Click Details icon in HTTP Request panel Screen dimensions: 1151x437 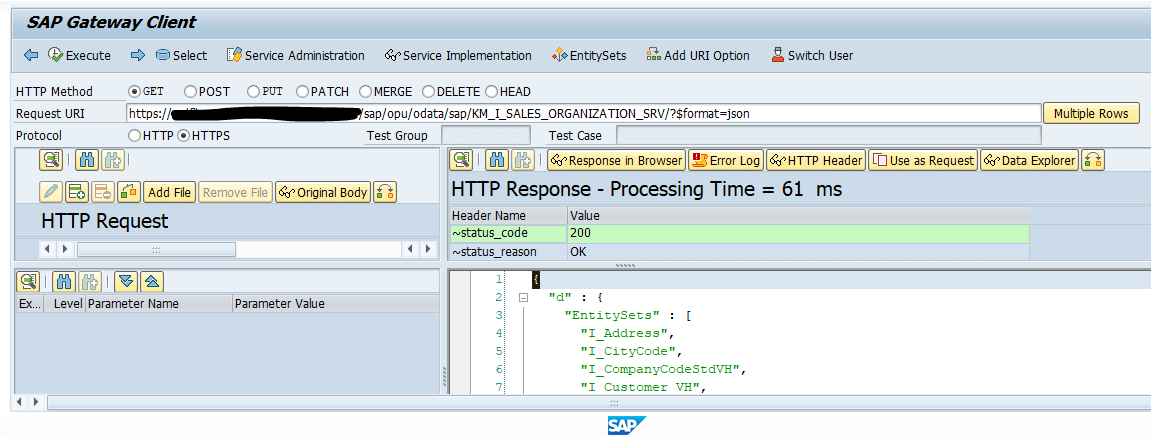coord(50,160)
